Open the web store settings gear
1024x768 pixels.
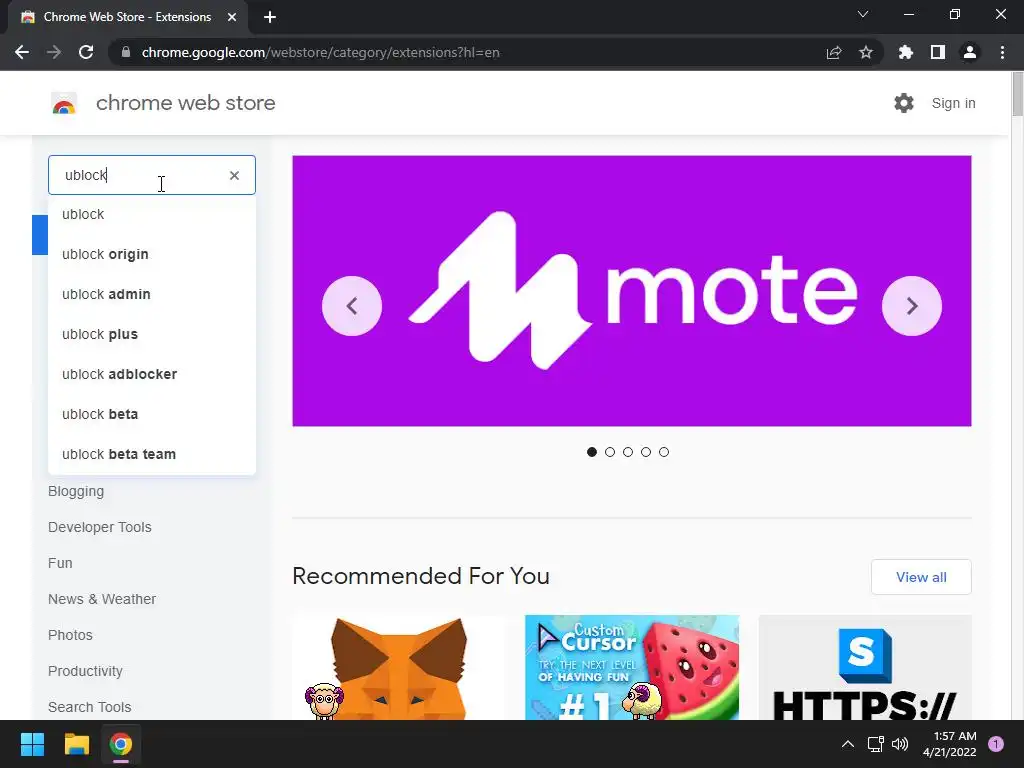(904, 103)
